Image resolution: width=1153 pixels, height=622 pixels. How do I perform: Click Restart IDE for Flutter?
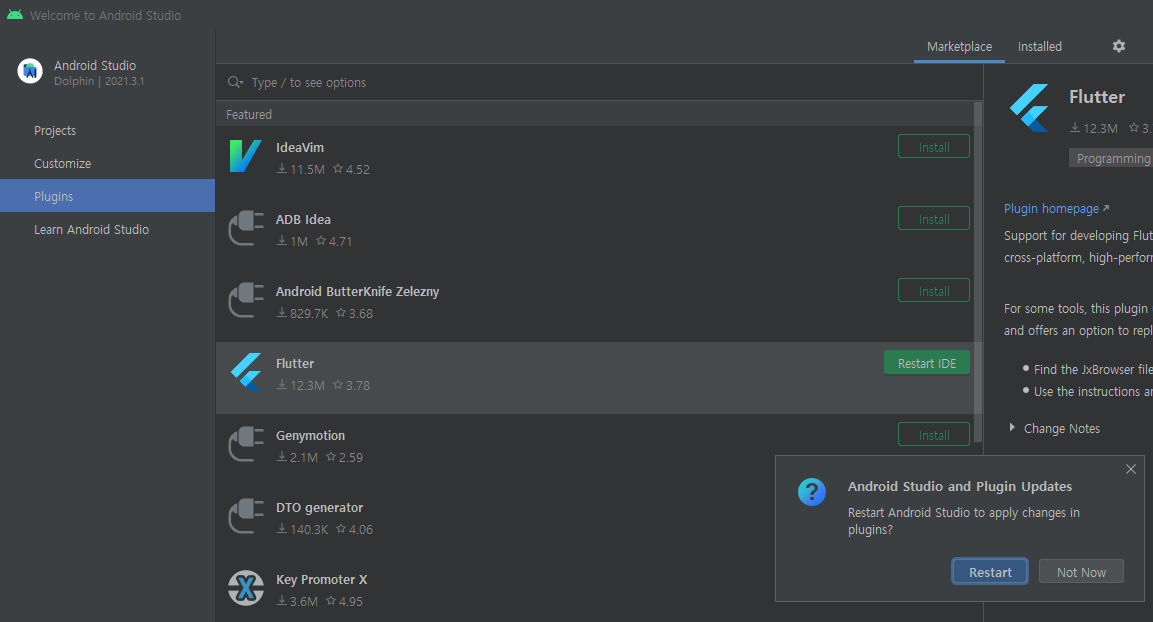click(x=927, y=363)
